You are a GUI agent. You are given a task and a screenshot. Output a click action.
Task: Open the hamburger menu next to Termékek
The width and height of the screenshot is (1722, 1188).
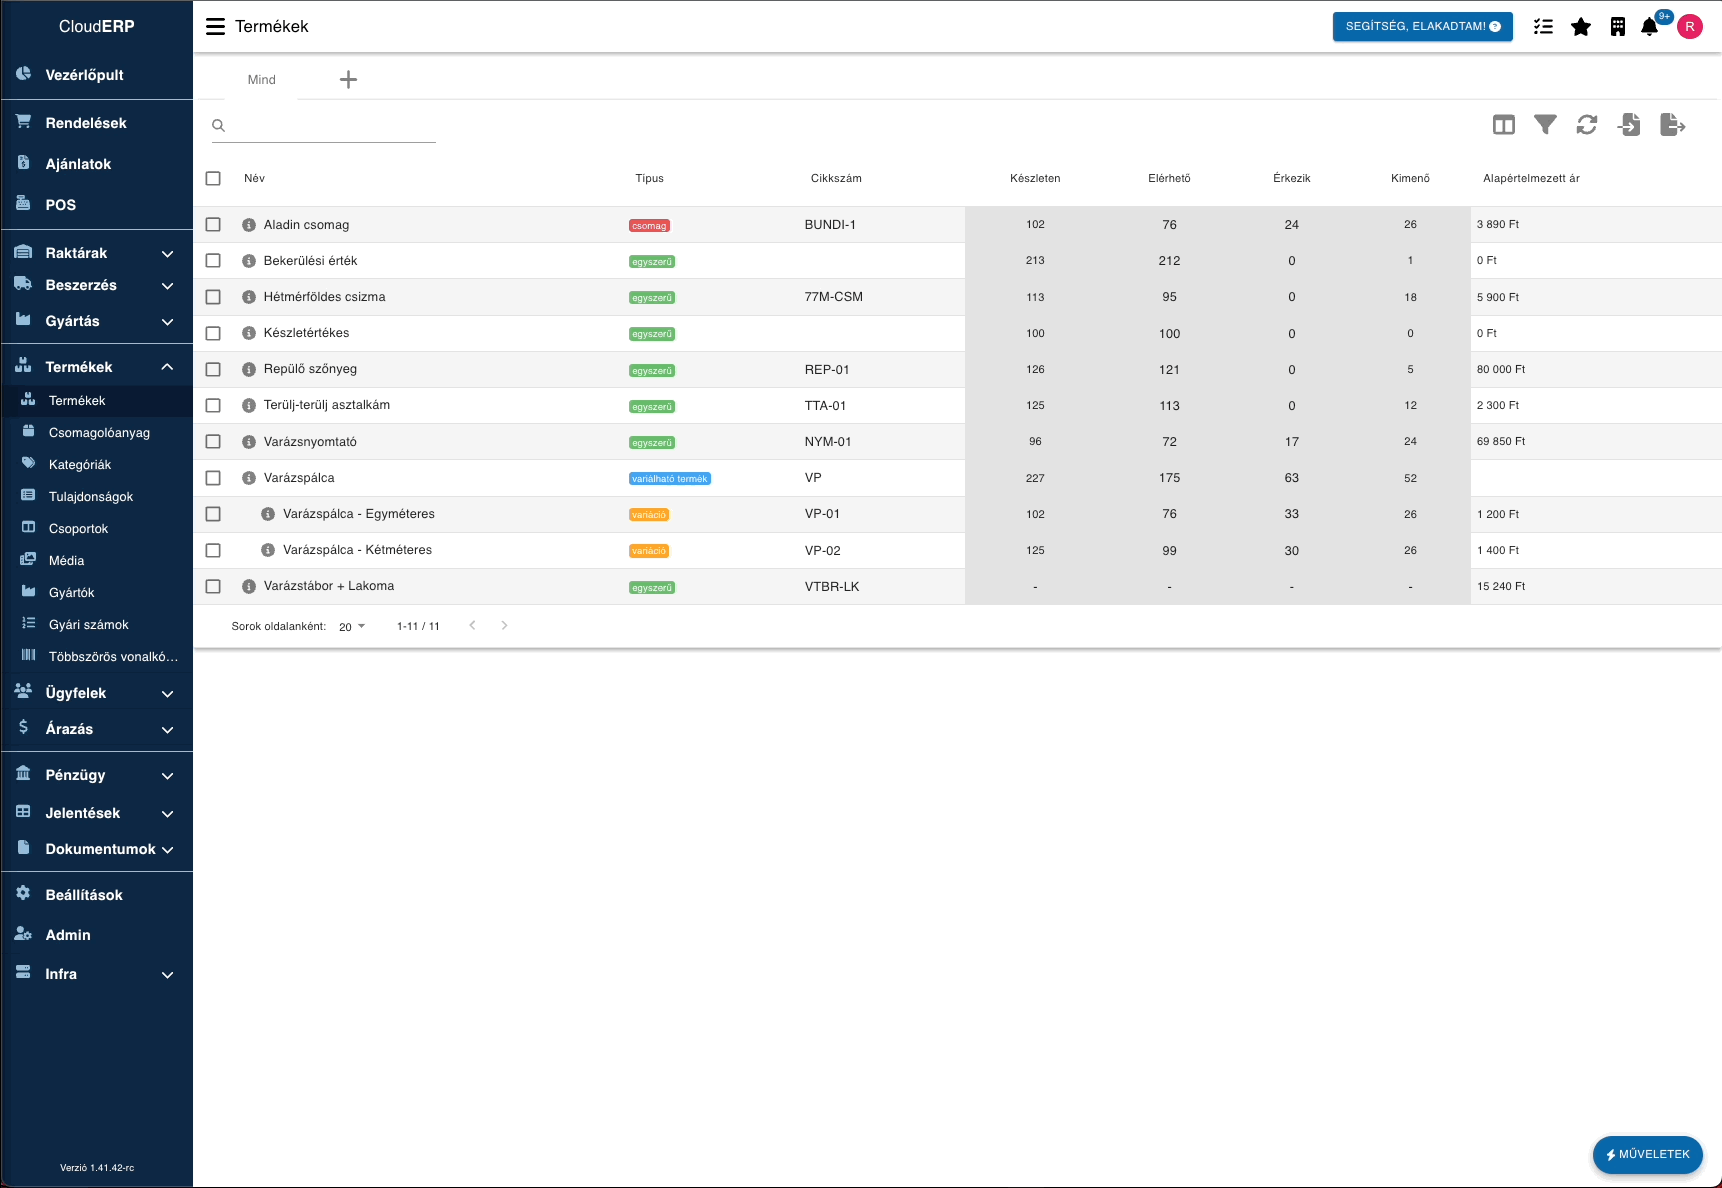click(x=215, y=27)
